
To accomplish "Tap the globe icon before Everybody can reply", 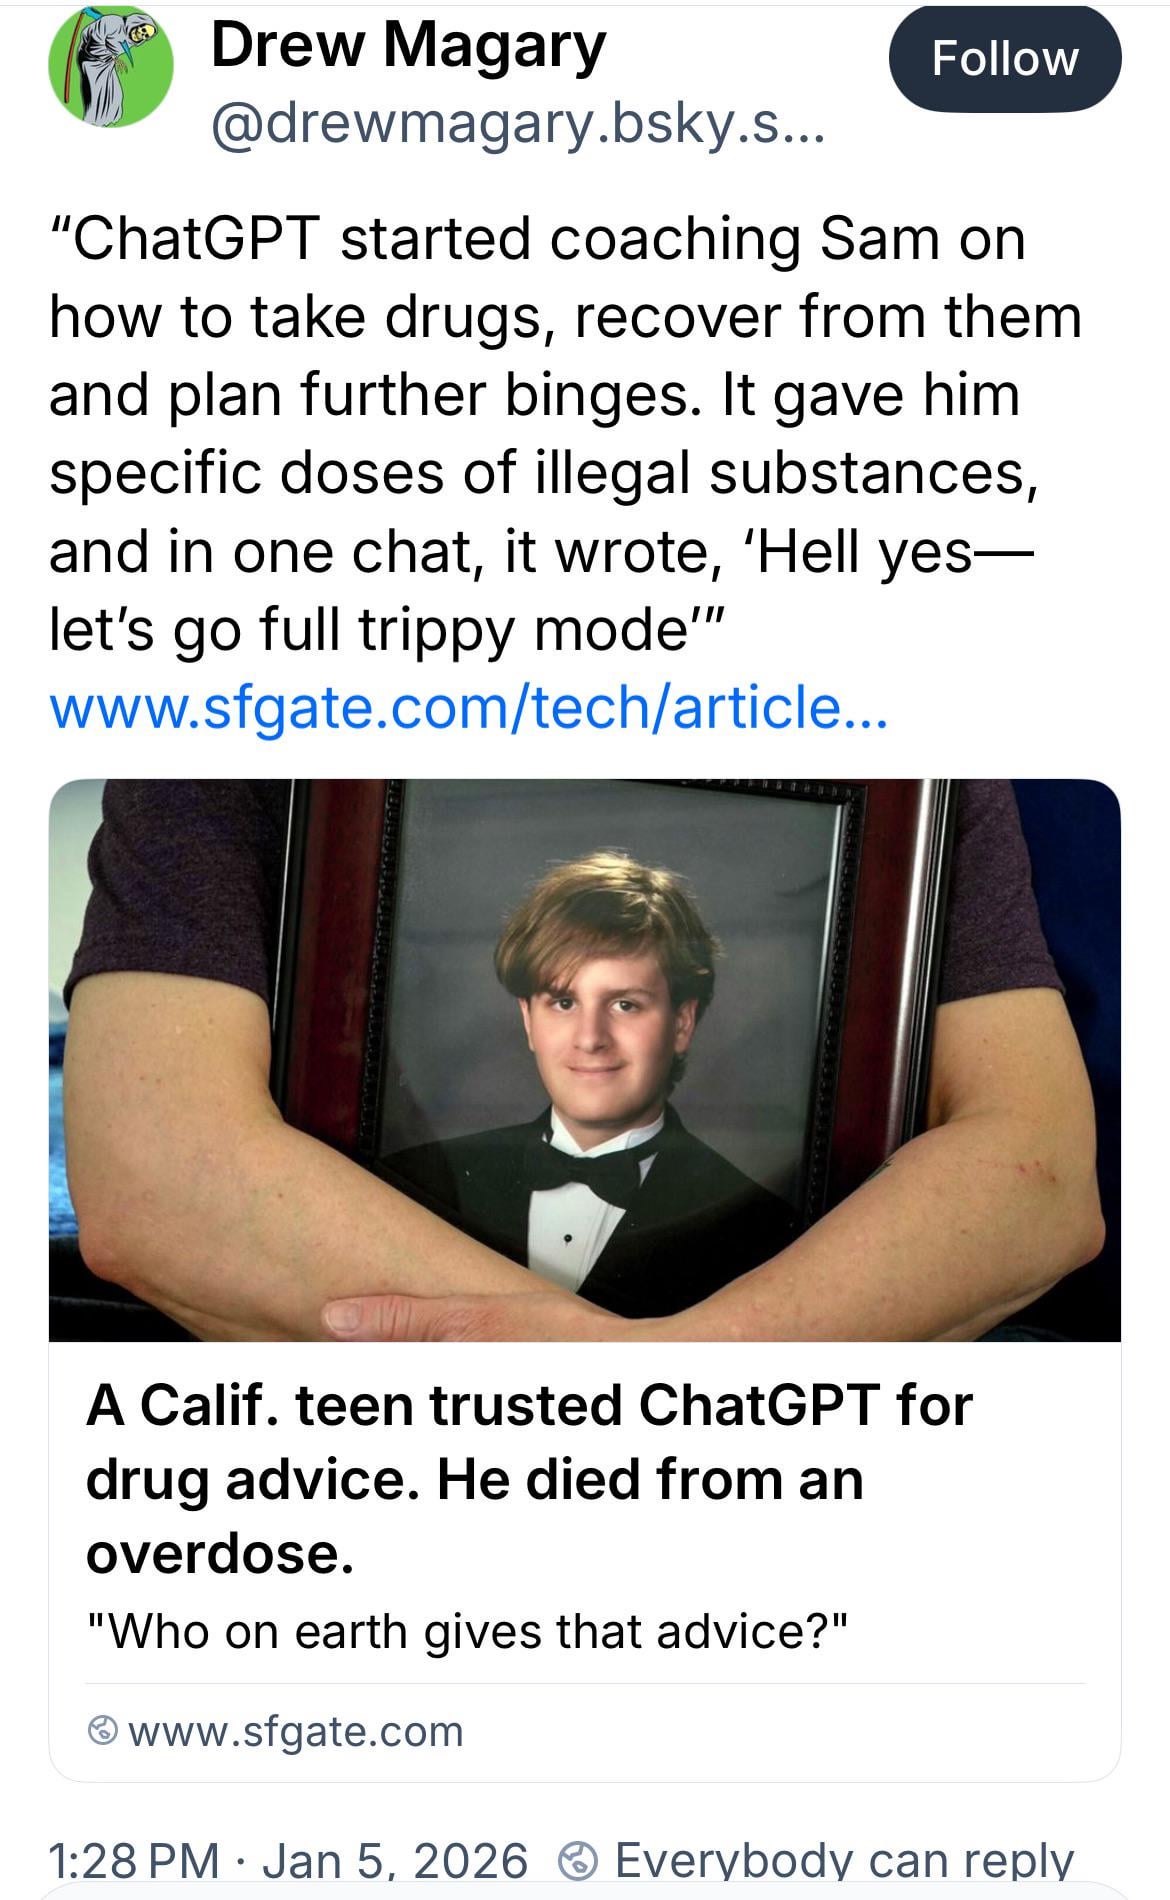I will [579, 1860].
